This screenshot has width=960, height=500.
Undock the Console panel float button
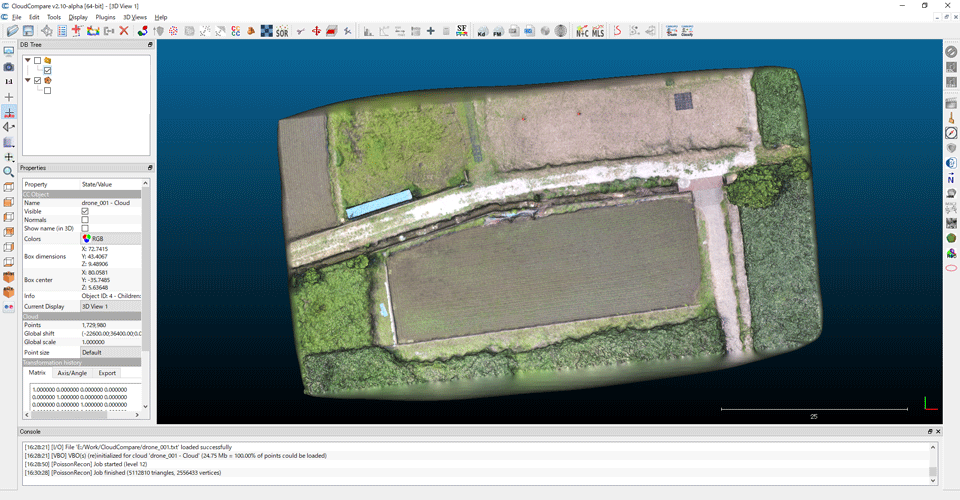pyautogui.click(x=929, y=431)
